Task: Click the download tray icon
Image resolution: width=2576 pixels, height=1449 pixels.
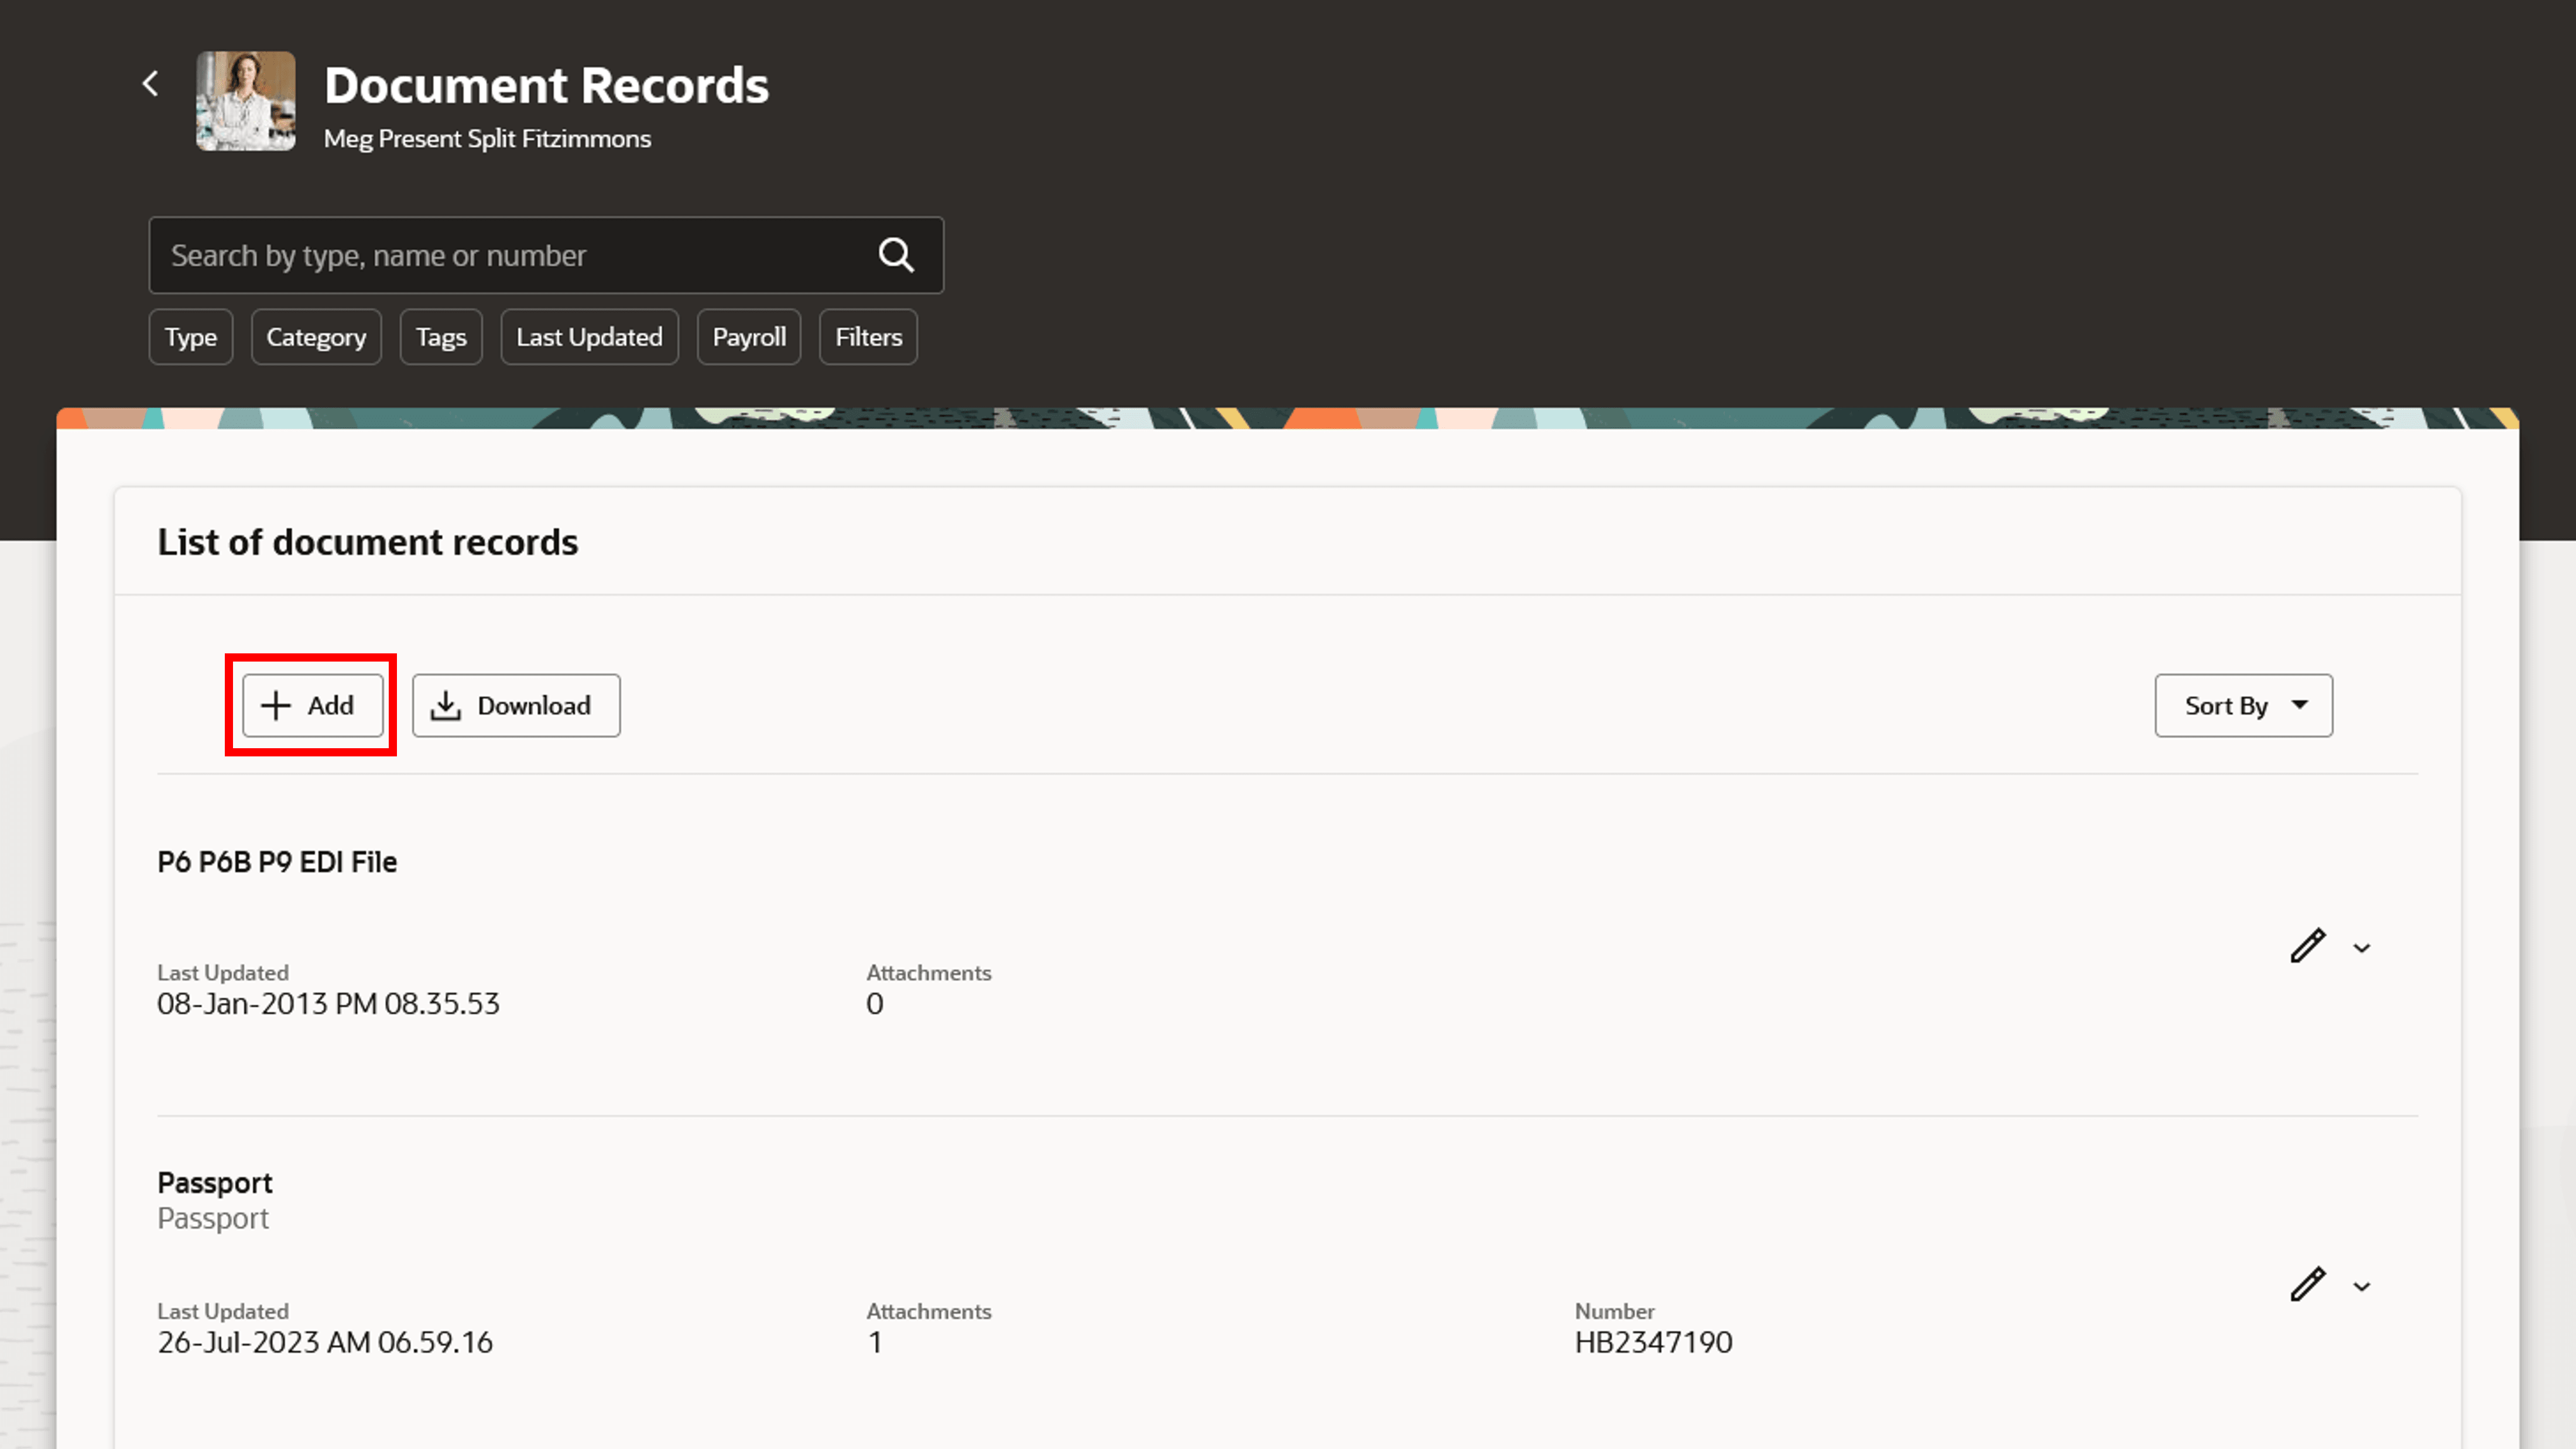Action: pyautogui.click(x=446, y=706)
